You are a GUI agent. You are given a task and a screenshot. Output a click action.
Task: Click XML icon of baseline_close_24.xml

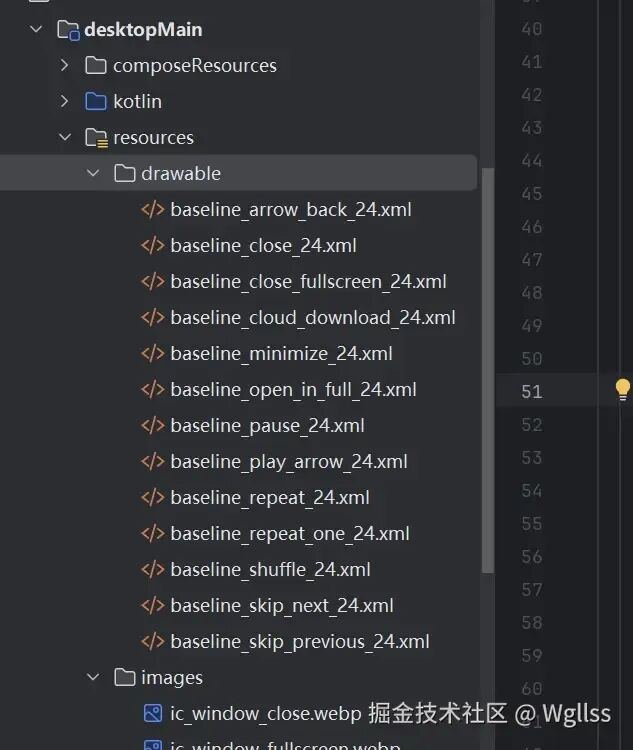coord(153,245)
